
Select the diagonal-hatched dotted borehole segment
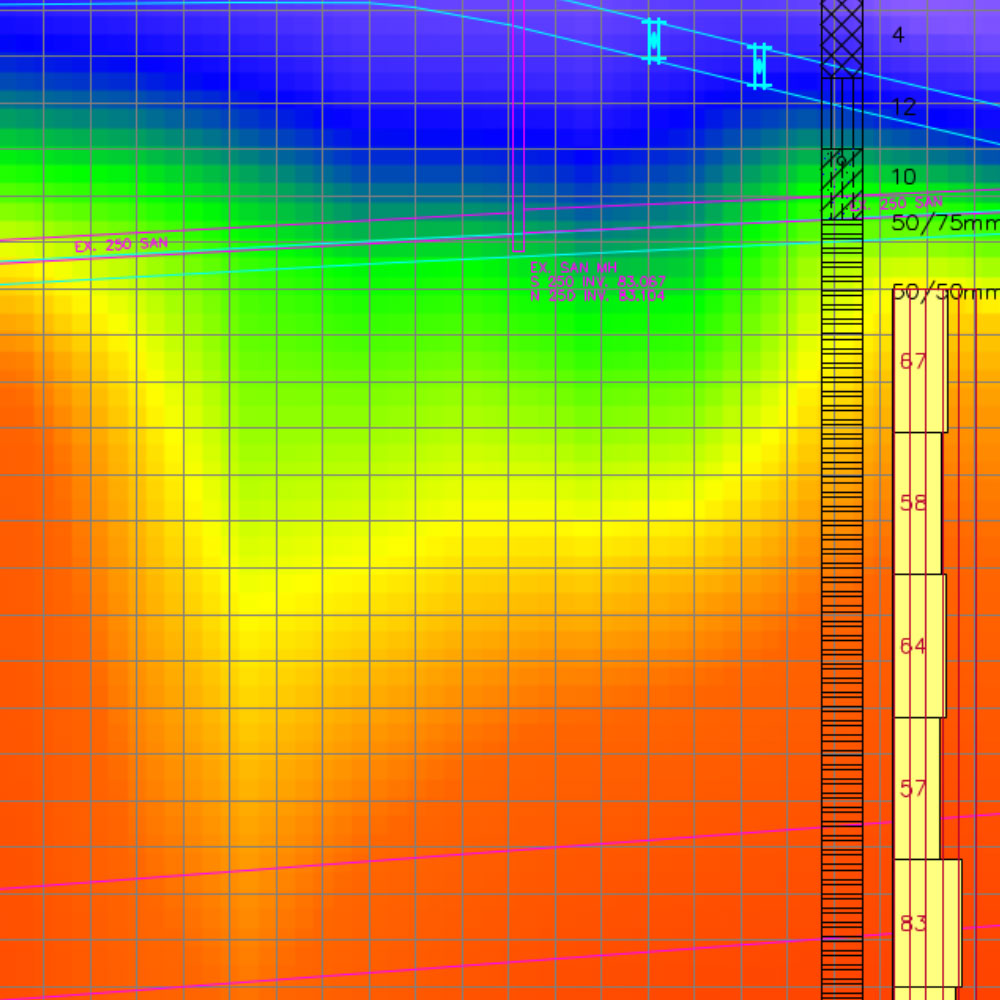[x=842, y=185]
